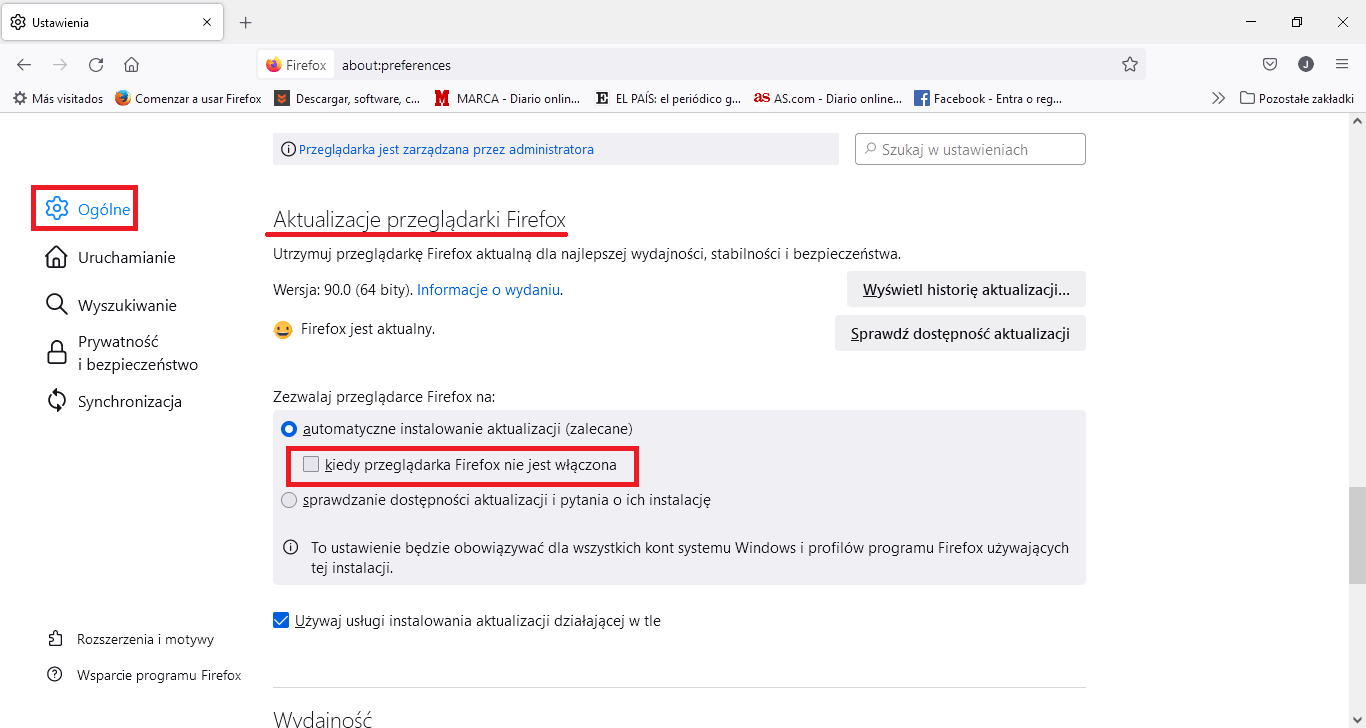This screenshot has width=1366, height=728.
Task: Open the Pozostałe zakładki bookmarks folder
Action: point(1297,98)
